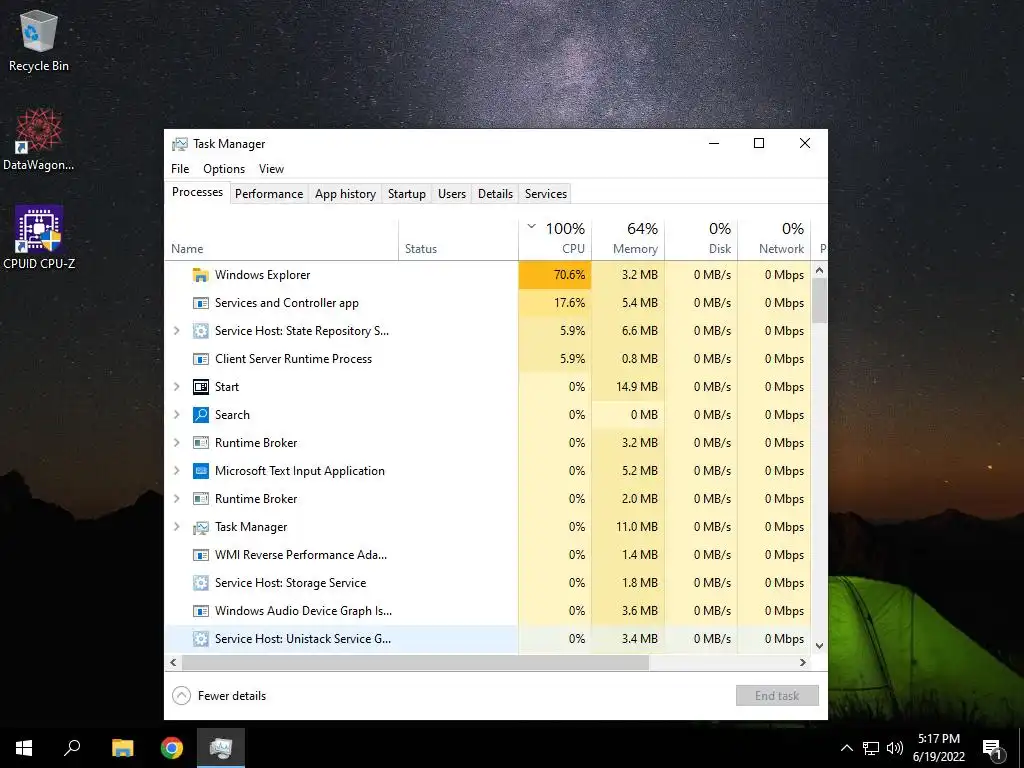Sort processes by the Network column
The image size is (1024, 768).
774,239
